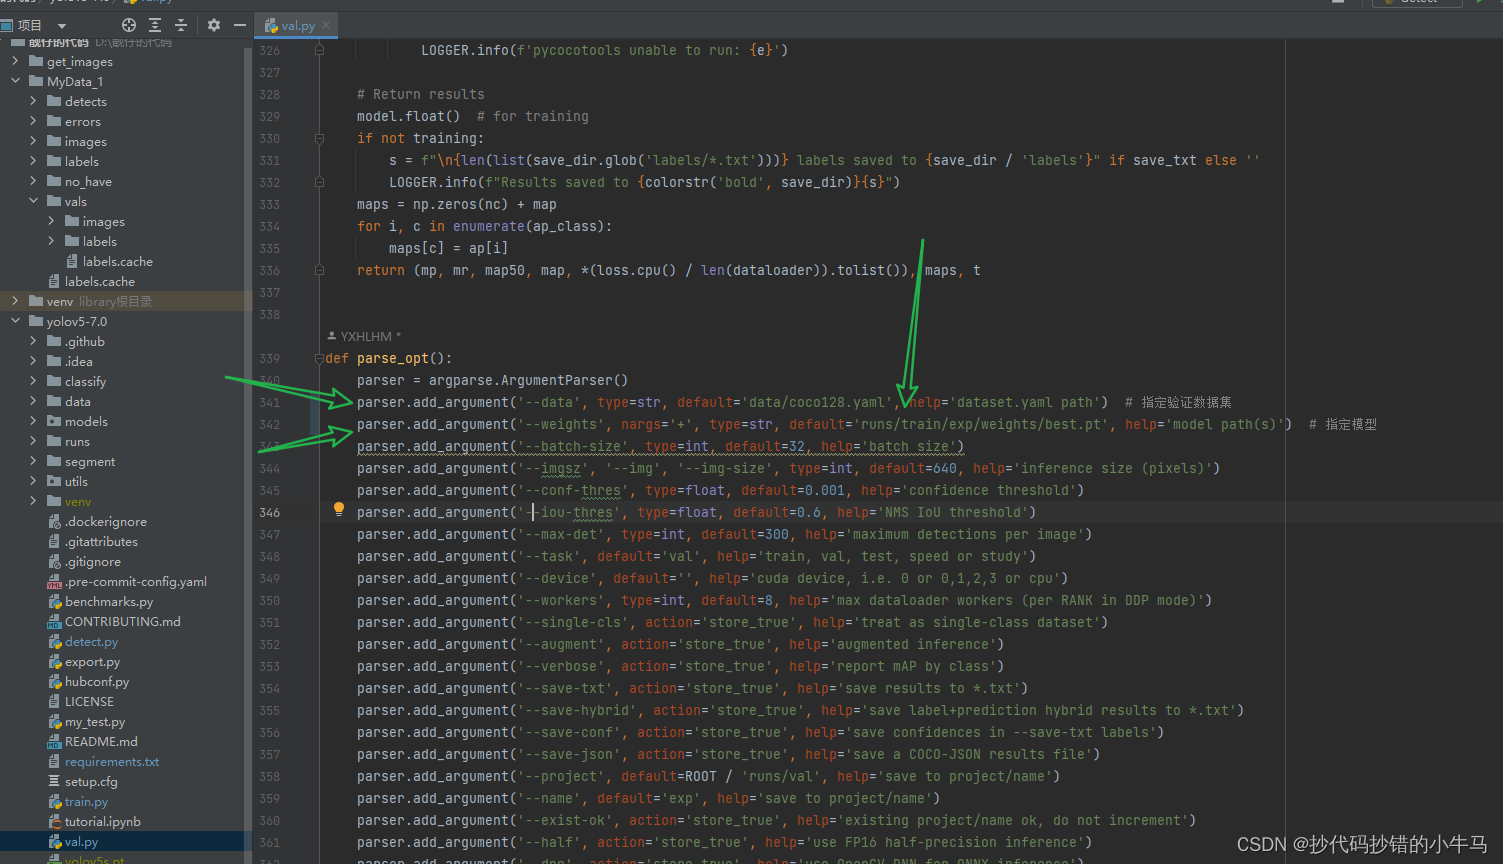
Task: Select the segment folder
Action: pyautogui.click(x=90, y=461)
